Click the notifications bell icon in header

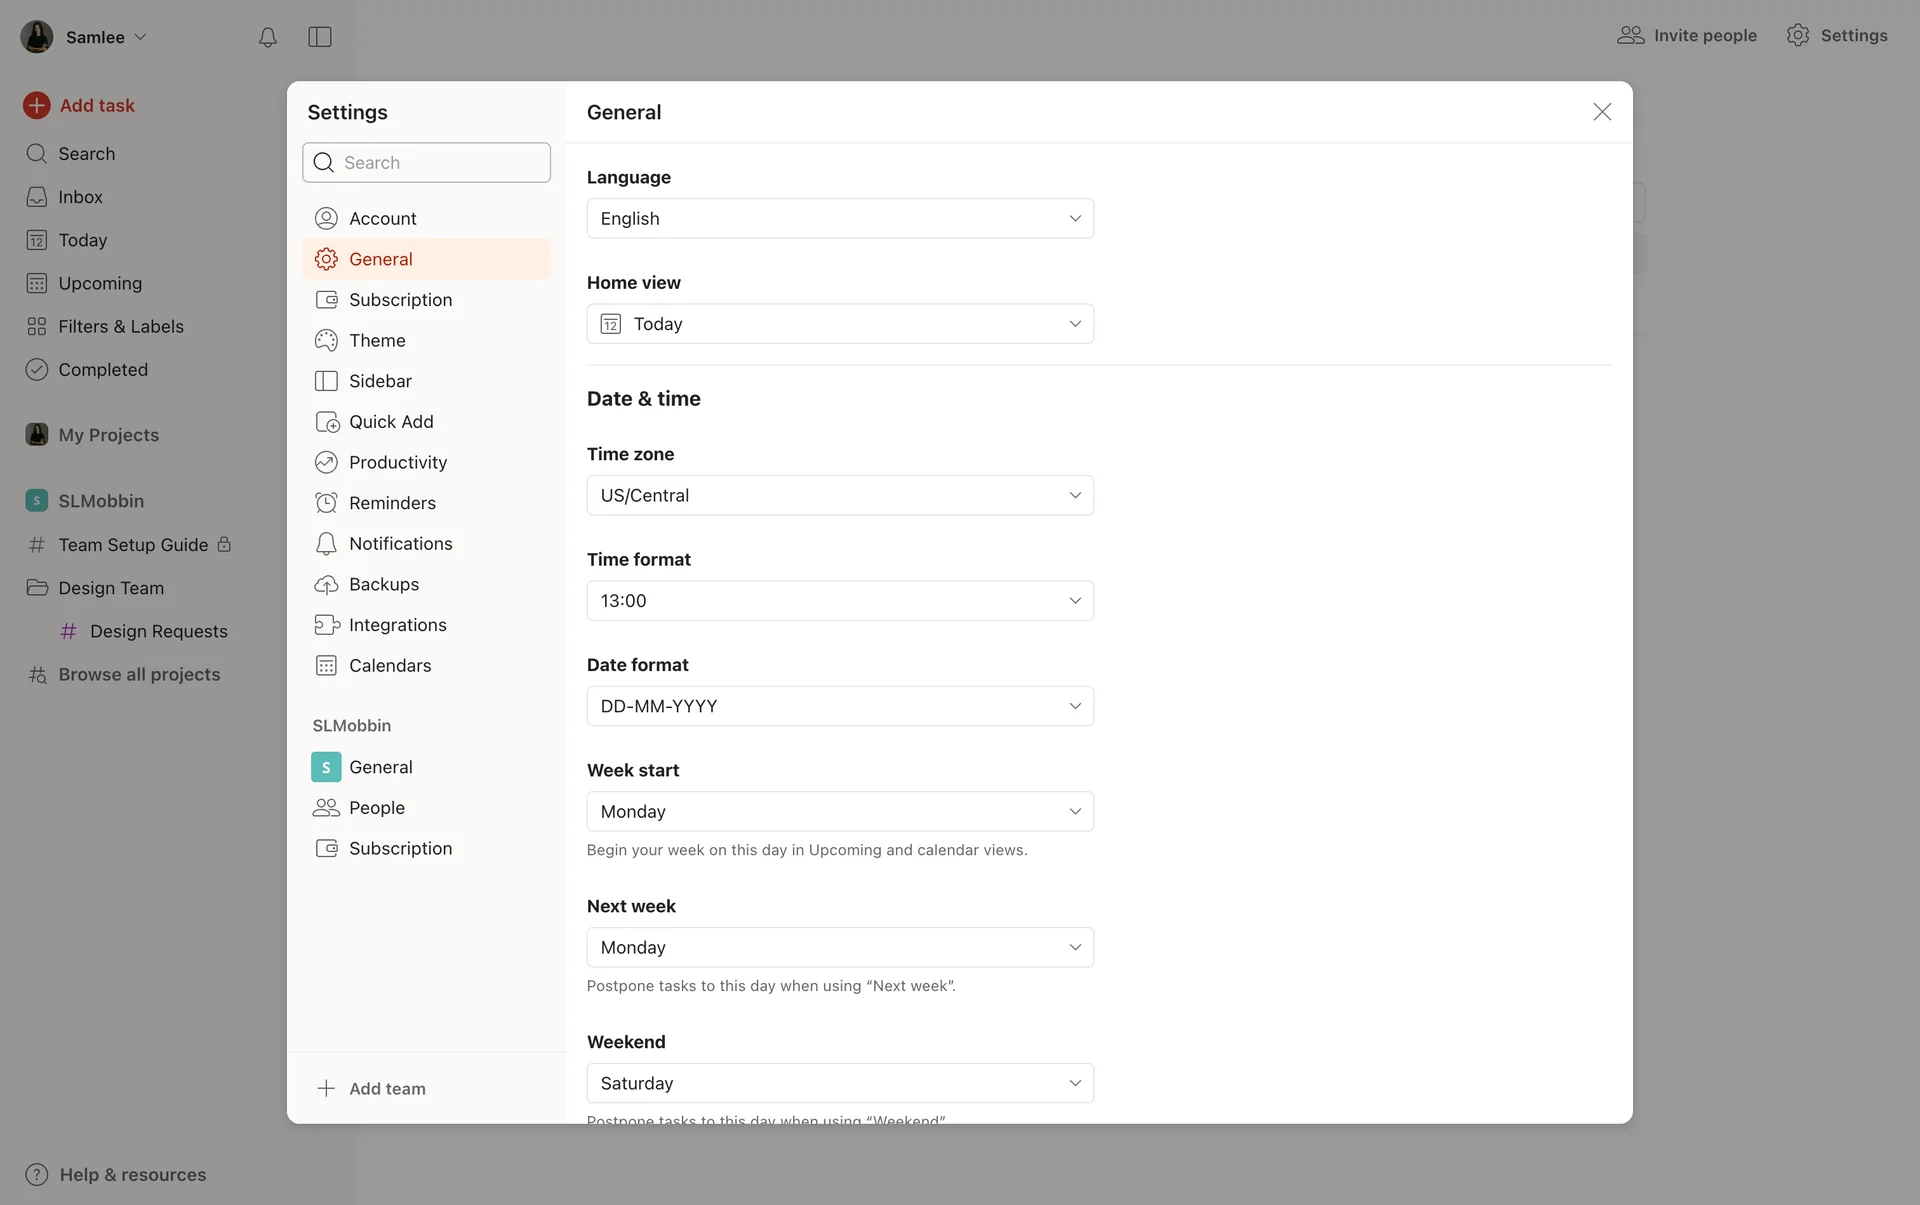click(267, 37)
